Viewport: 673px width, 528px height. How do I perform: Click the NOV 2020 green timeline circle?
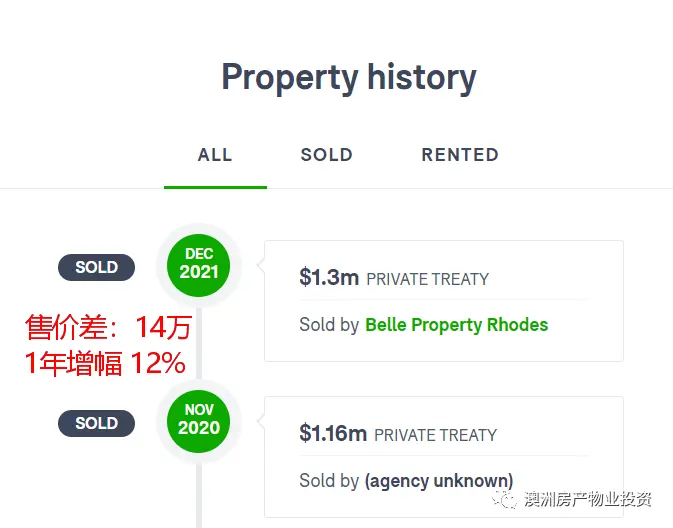click(x=198, y=421)
